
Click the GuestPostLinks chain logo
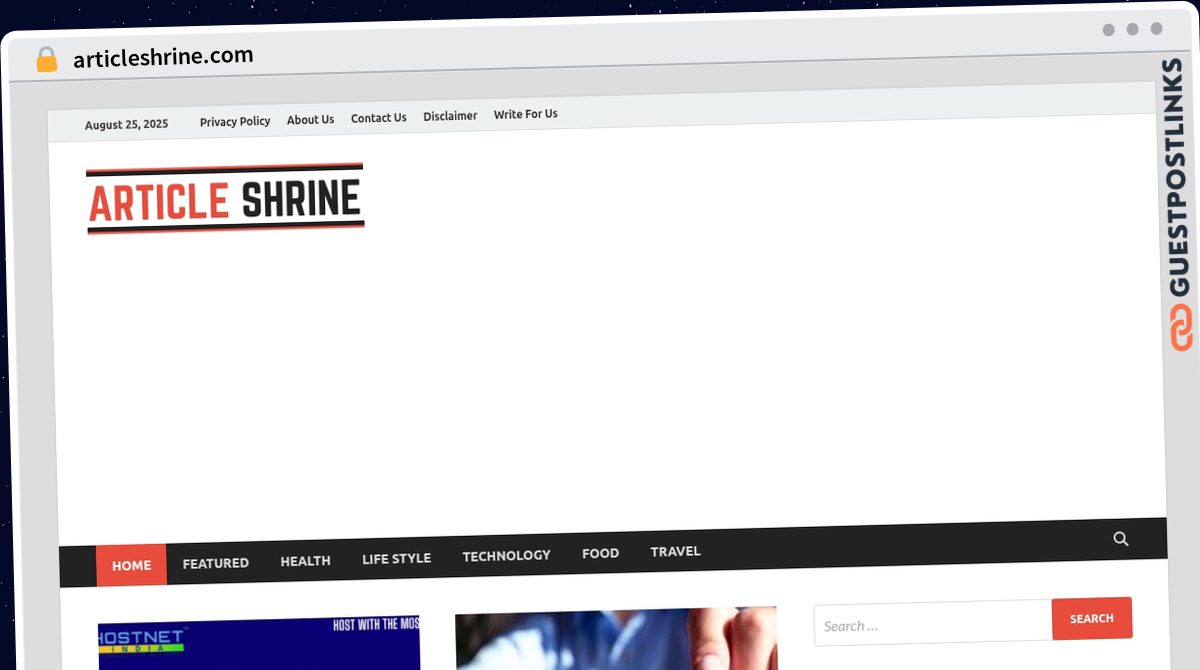1181,329
